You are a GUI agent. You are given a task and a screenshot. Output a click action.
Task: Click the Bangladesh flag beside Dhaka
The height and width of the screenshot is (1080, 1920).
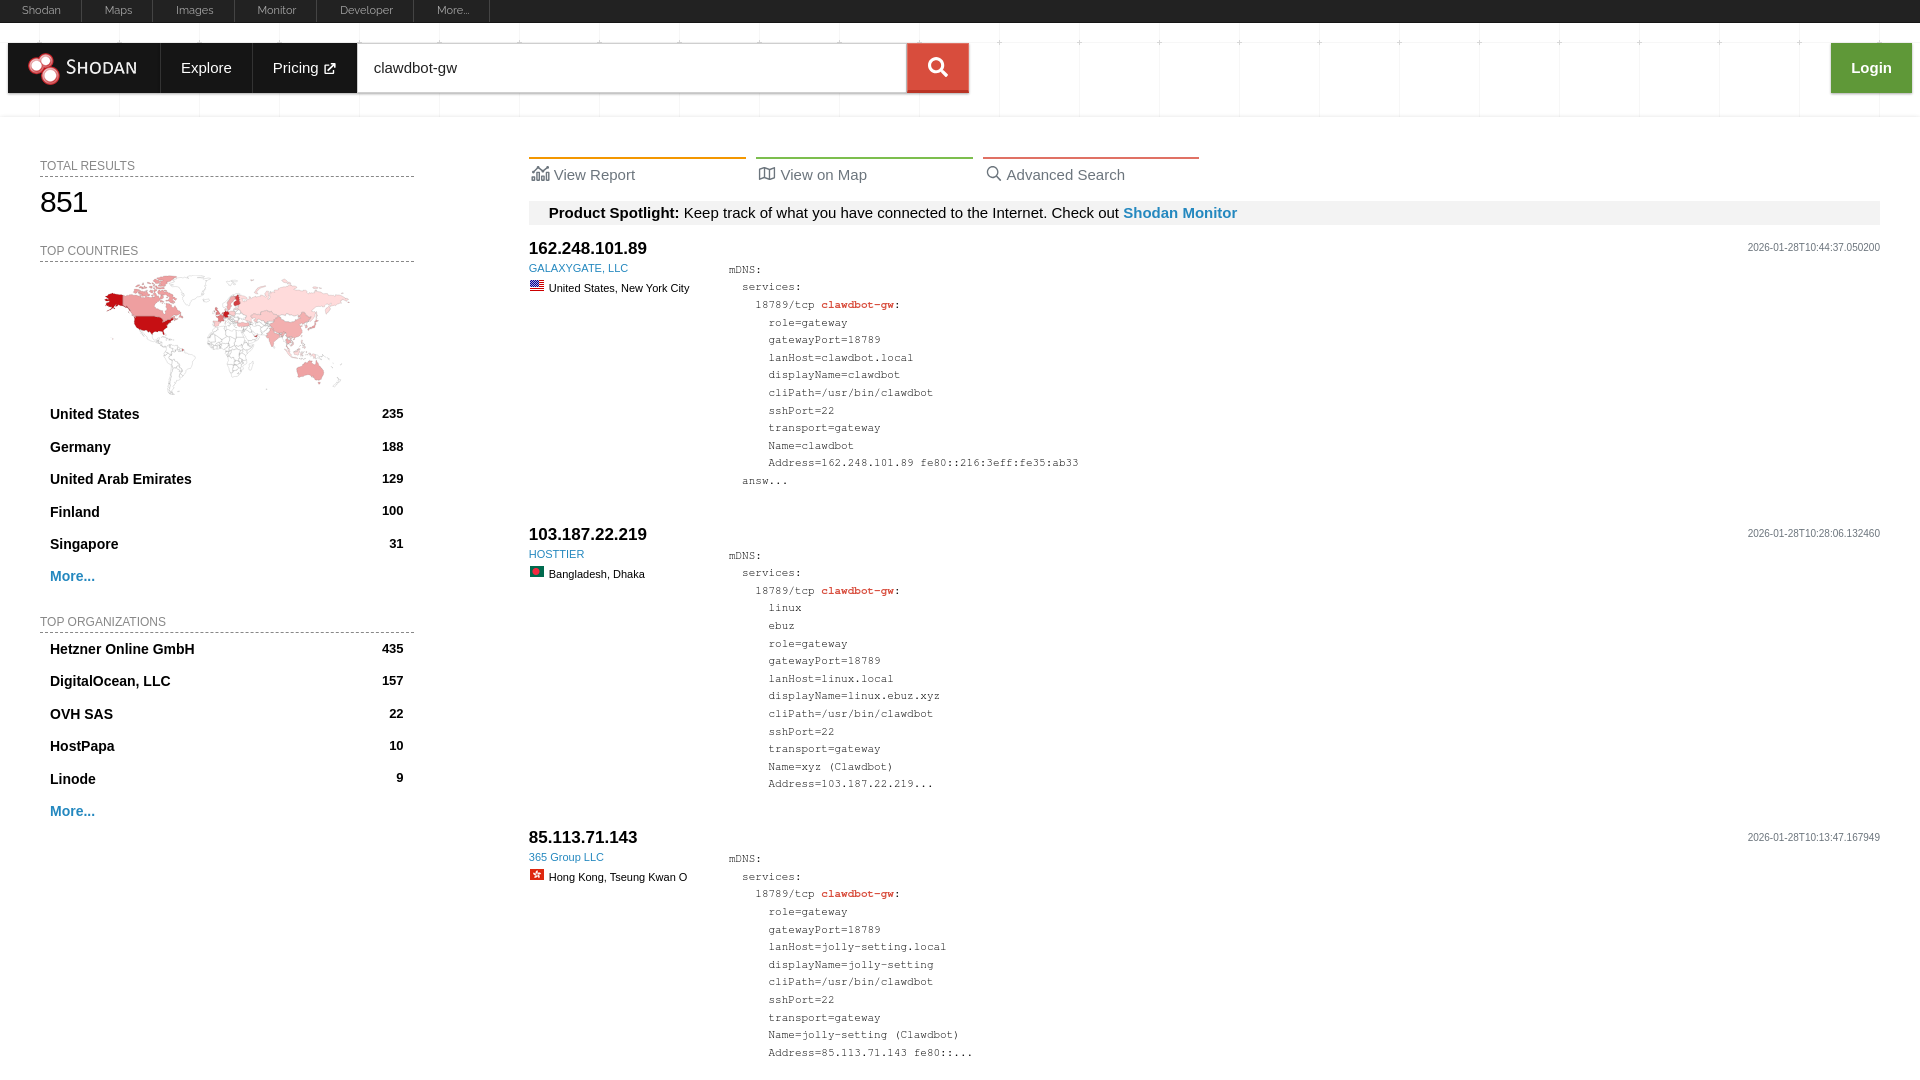537,572
